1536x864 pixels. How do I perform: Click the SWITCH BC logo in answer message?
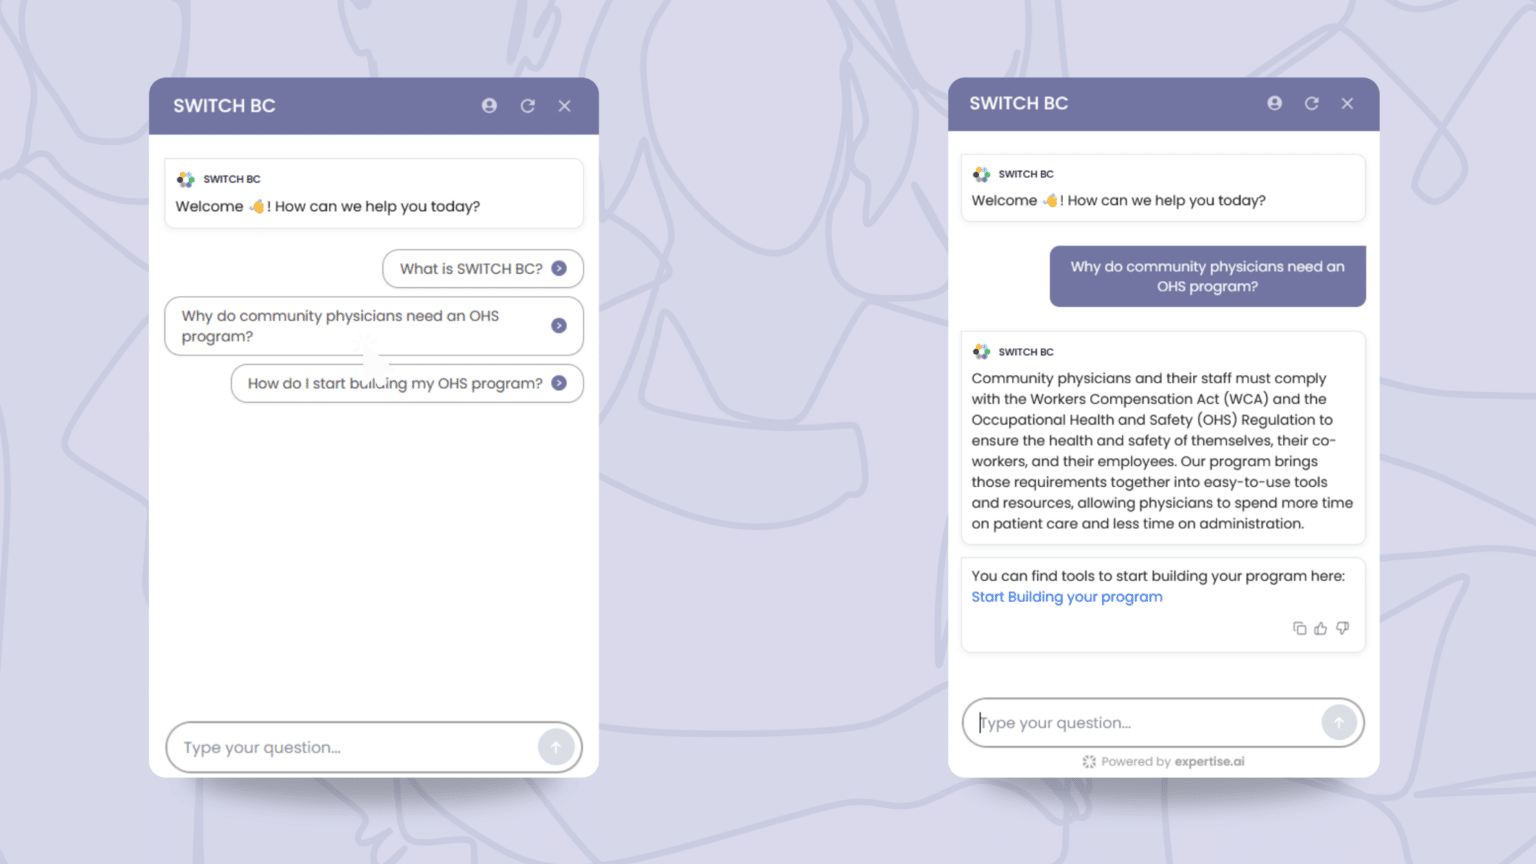coord(982,352)
